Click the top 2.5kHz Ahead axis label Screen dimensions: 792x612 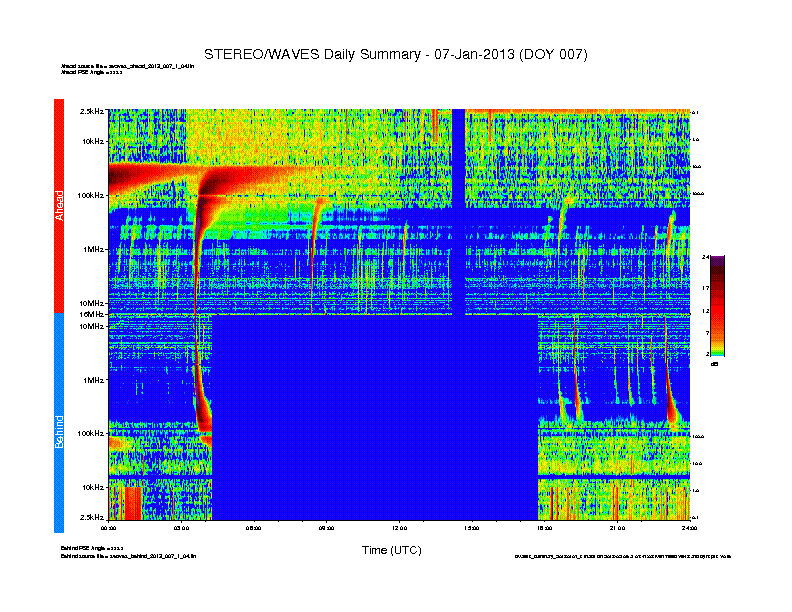point(92,111)
